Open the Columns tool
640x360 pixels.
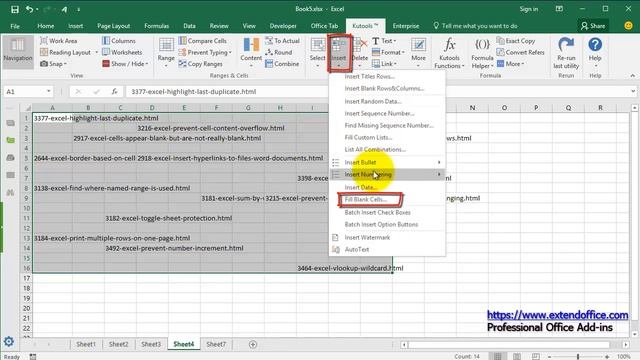point(119,41)
